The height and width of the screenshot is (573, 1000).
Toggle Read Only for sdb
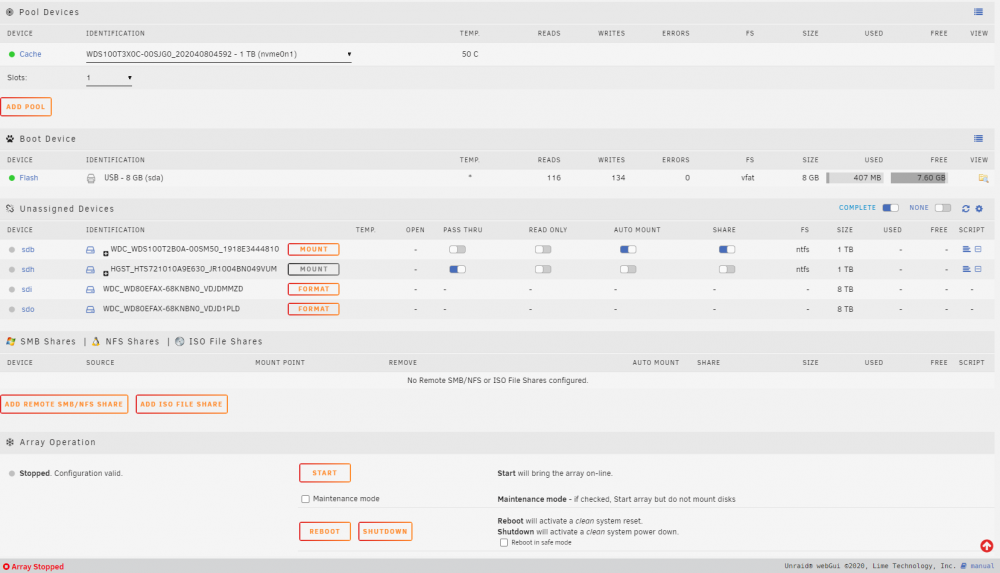543,249
